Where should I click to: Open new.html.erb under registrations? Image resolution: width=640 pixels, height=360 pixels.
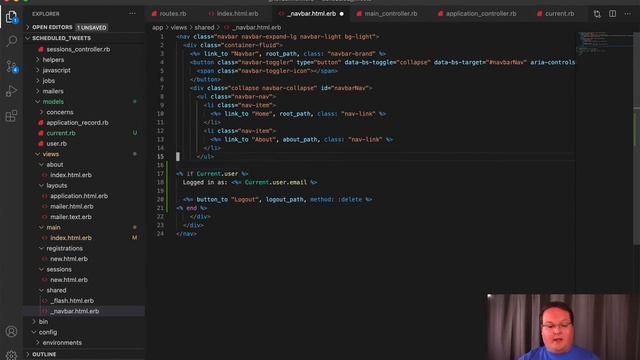tap(69, 259)
